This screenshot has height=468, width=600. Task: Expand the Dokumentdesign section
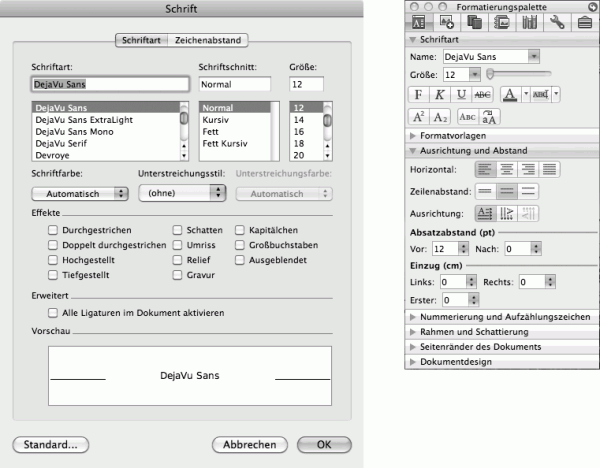pyautogui.click(x=412, y=362)
